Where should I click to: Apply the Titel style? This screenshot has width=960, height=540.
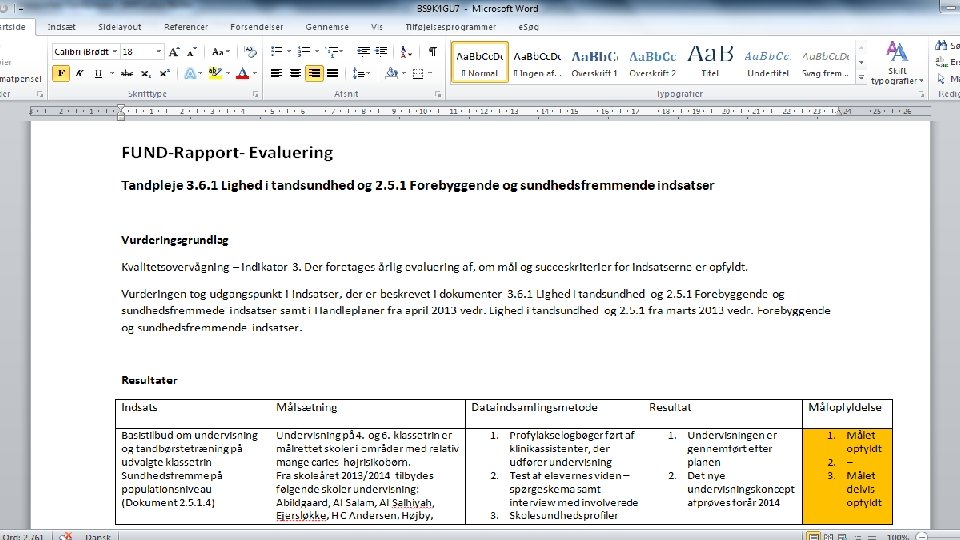pyautogui.click(x=710, y=62)
